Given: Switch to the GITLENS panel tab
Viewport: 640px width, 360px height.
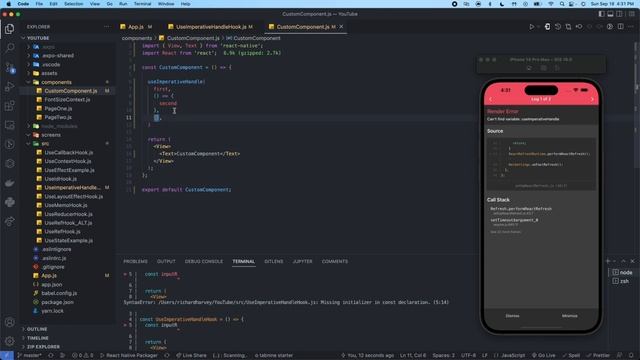Looking at the screenshot, I should pyautogui.click(x=273, y=261).
